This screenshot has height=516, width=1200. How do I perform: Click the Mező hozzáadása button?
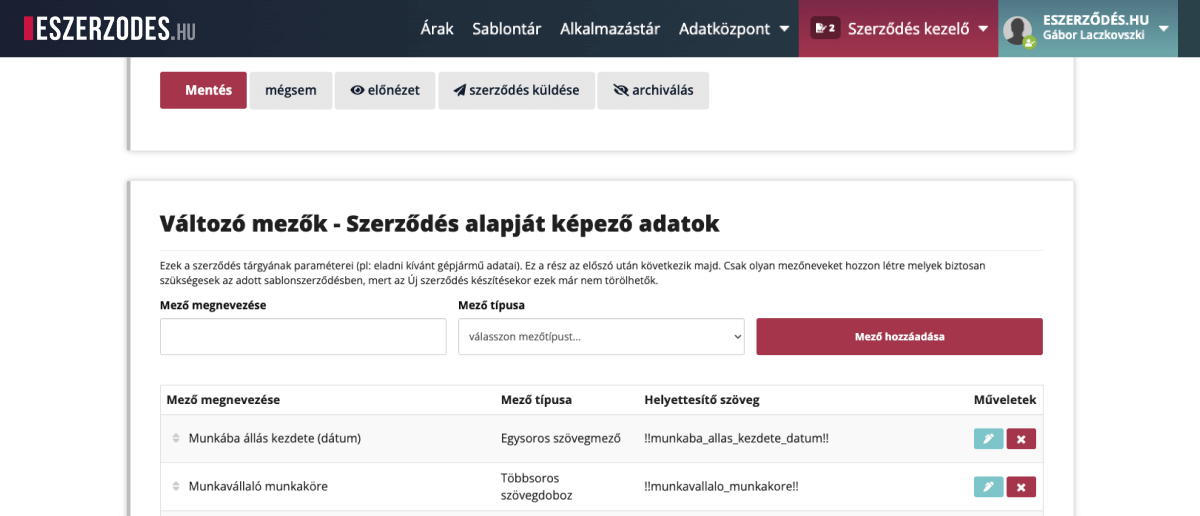899,337
